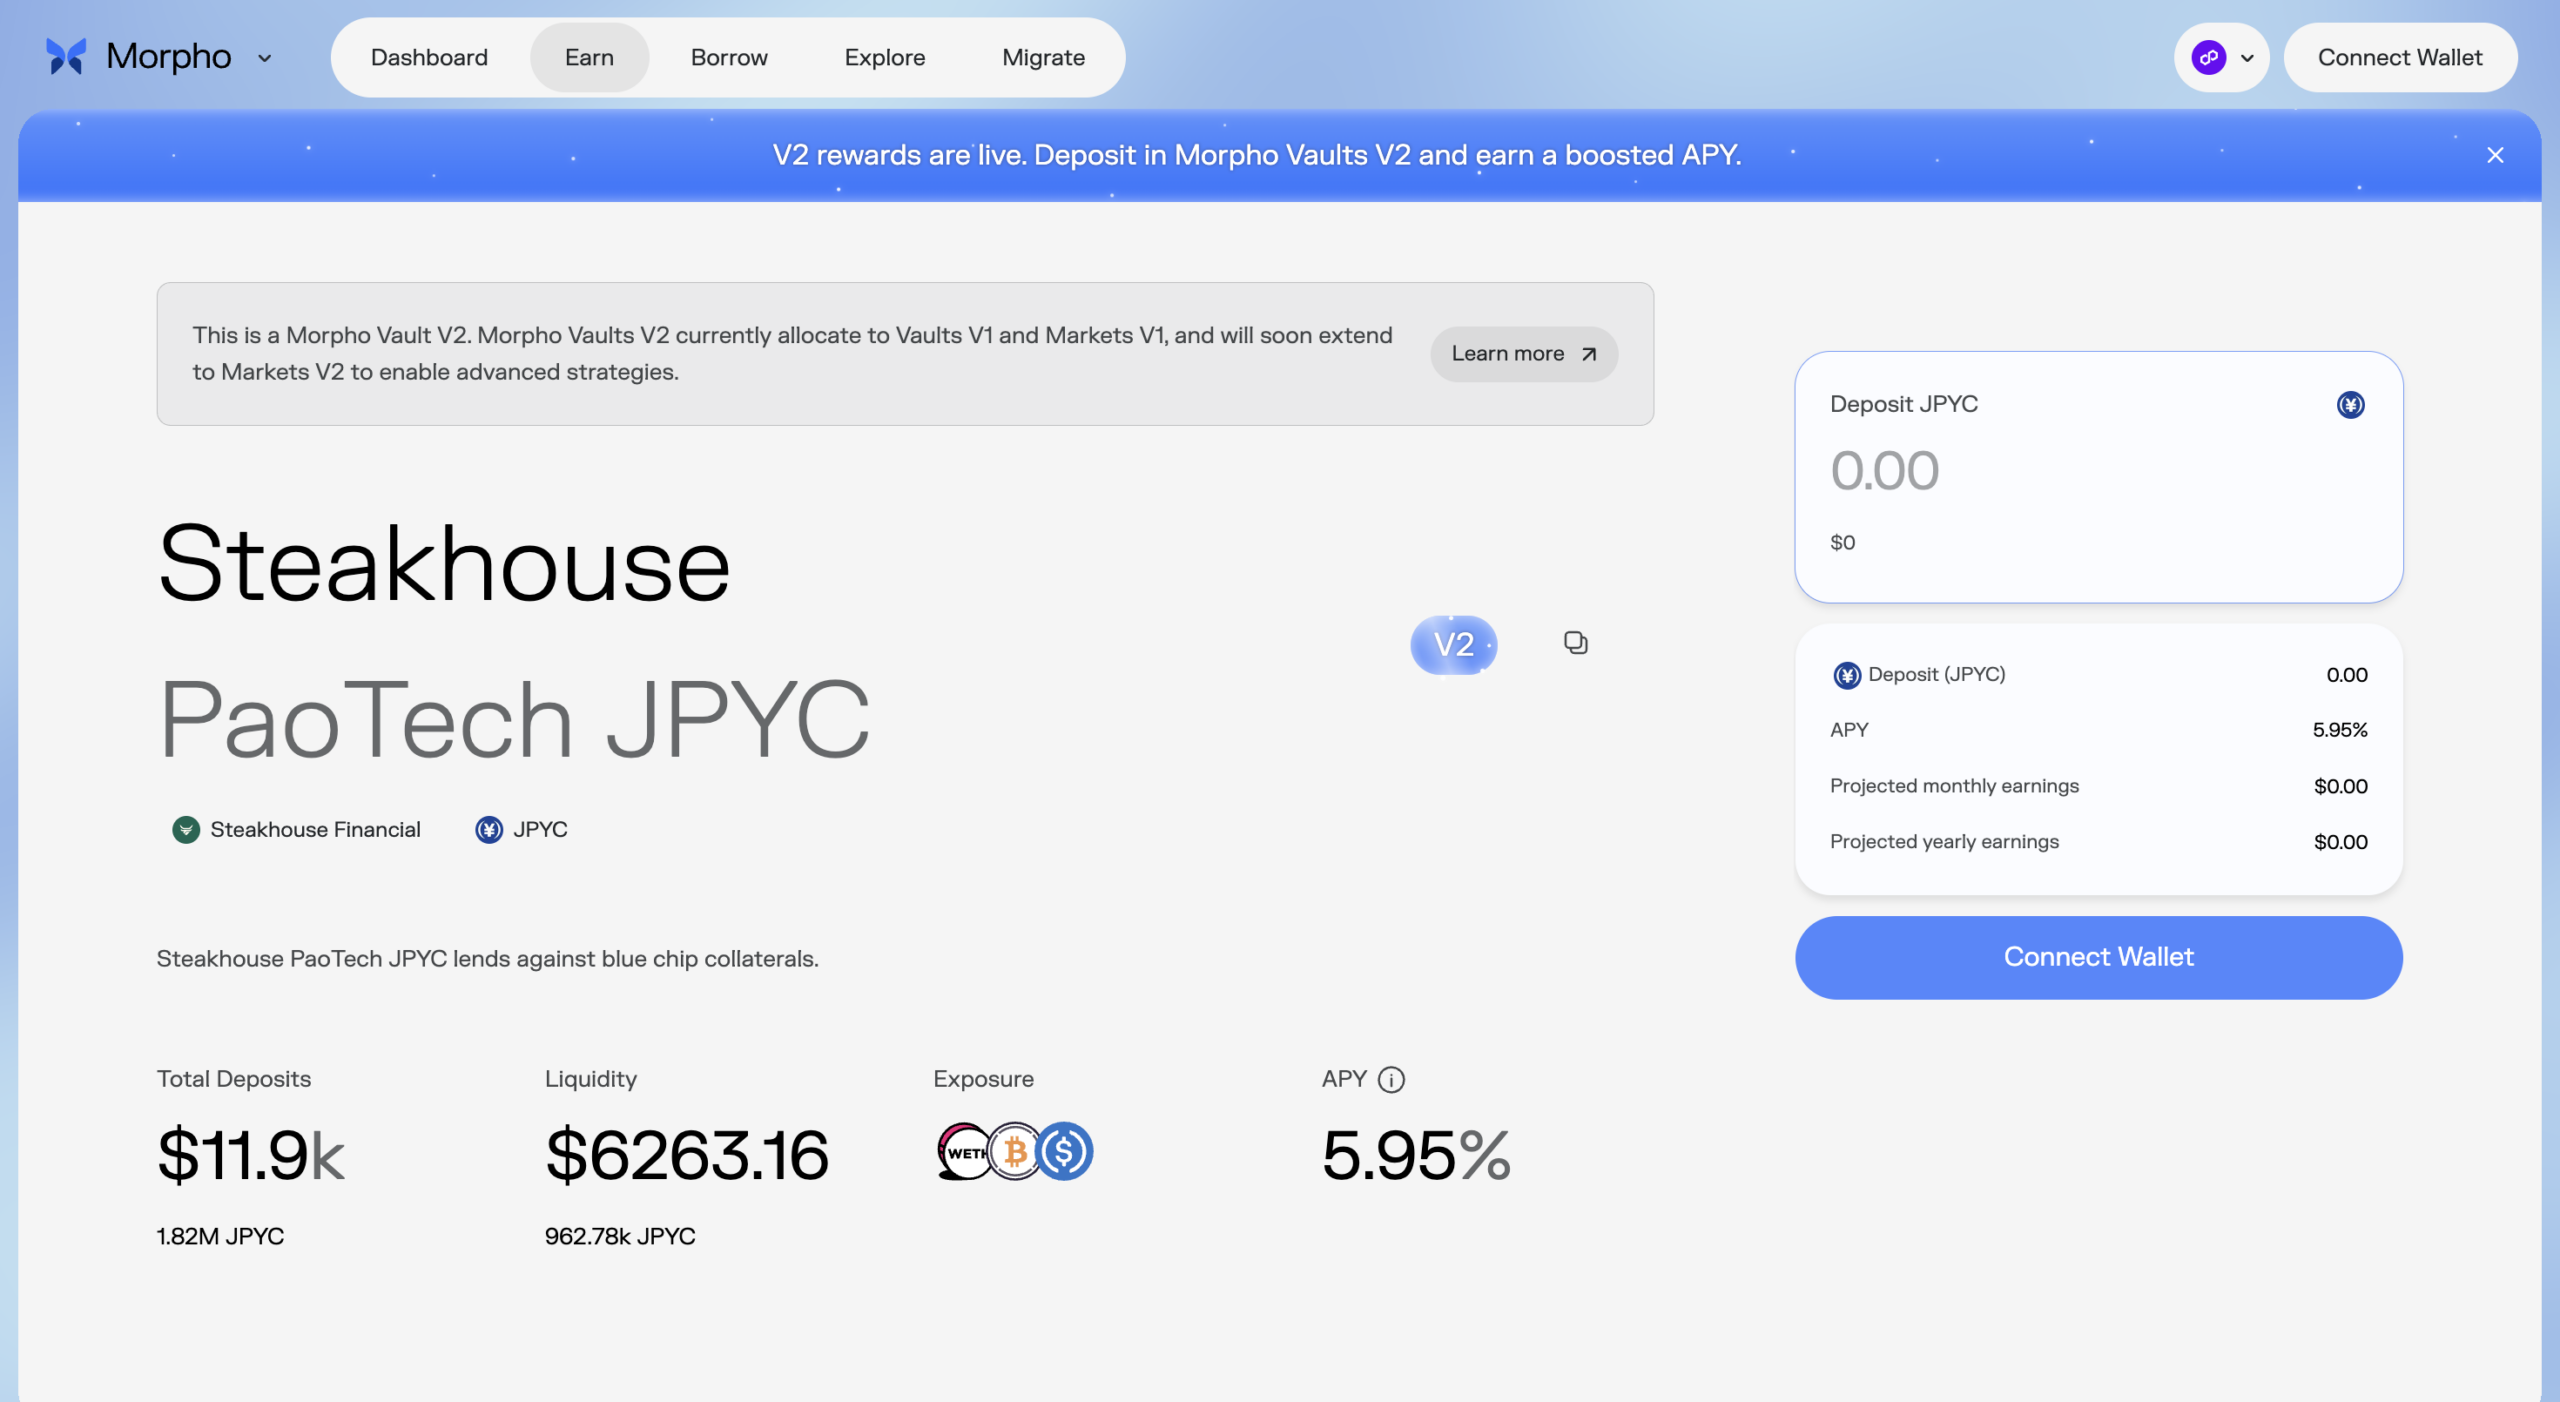Viewport: 2560px width, 1402px height.
Task: Click the Steakhouse Financial curator badge
Action: (297, 829)
